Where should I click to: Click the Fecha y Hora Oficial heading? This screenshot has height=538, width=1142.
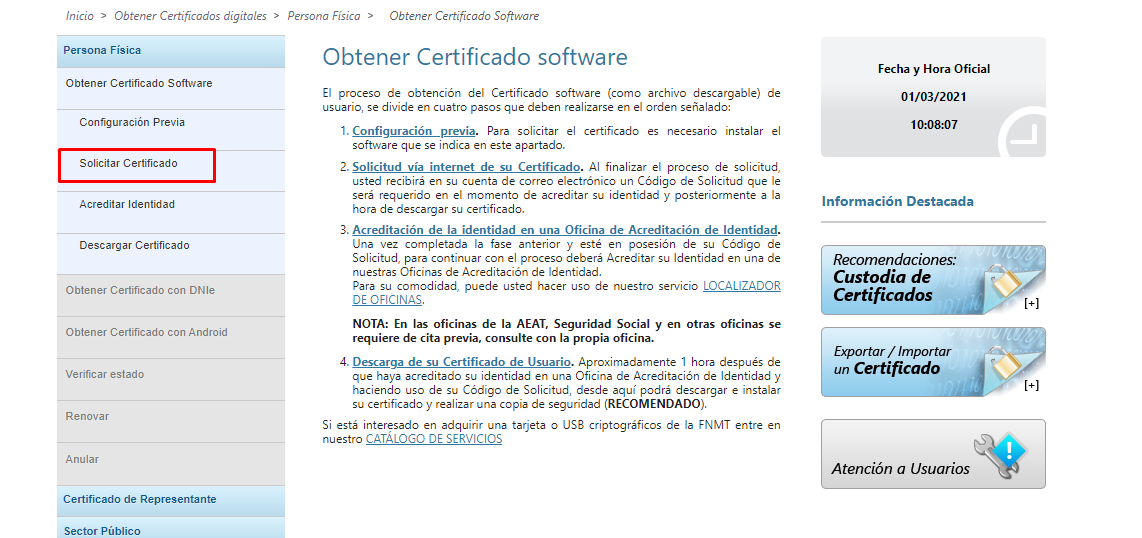click(x=934, y=69)
